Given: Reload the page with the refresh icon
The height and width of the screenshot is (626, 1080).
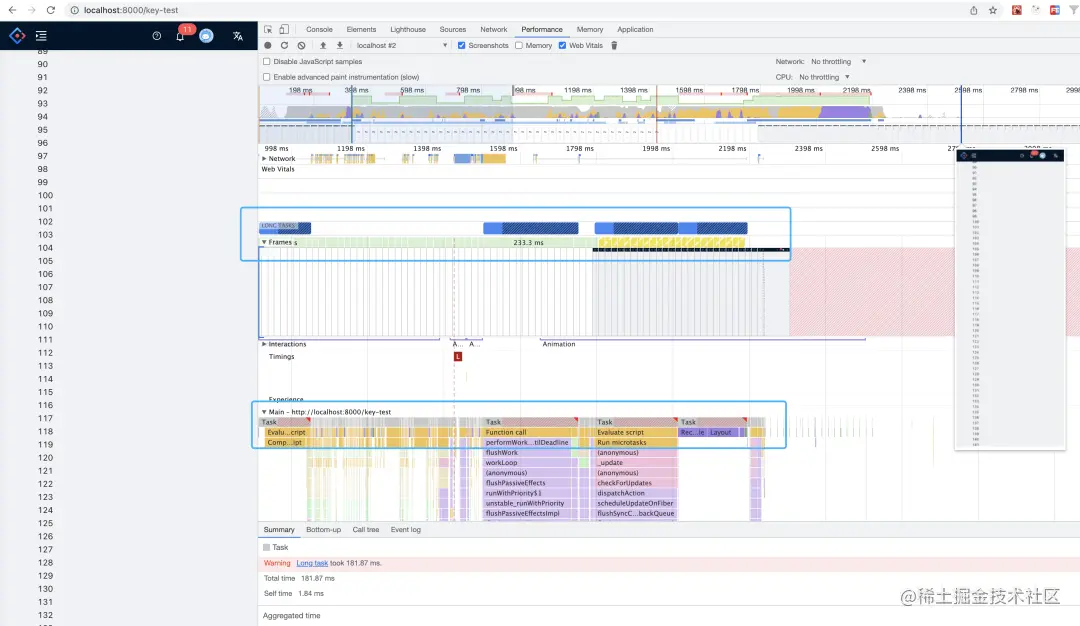Looking at the screenshot, I should (x=51, y=10).
